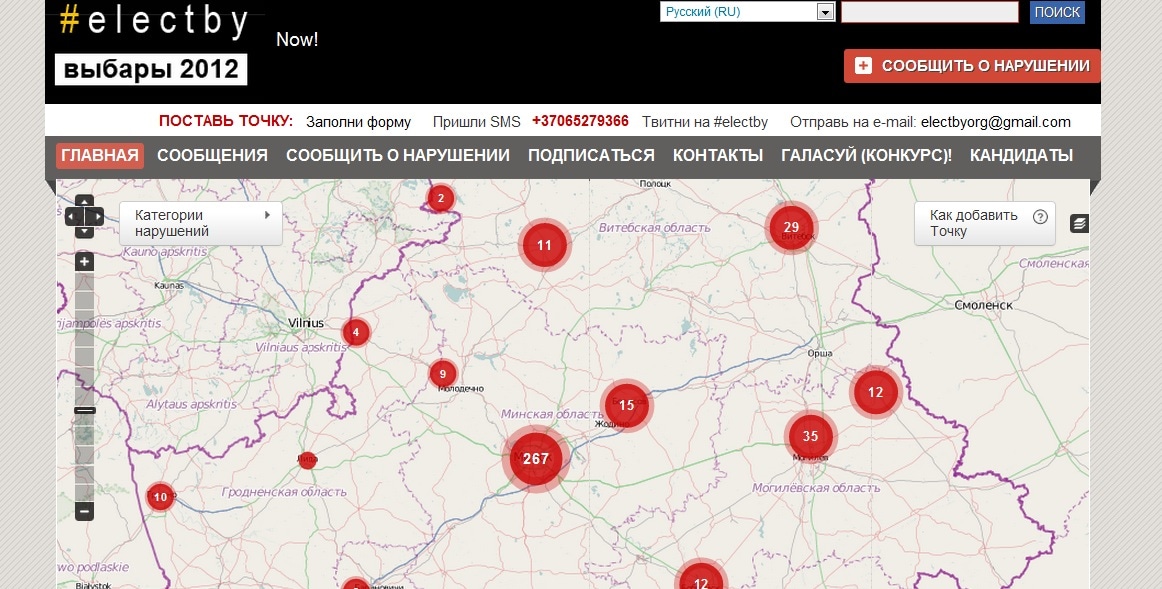
Task: Click the search text input field
Action: click(929, 12)
